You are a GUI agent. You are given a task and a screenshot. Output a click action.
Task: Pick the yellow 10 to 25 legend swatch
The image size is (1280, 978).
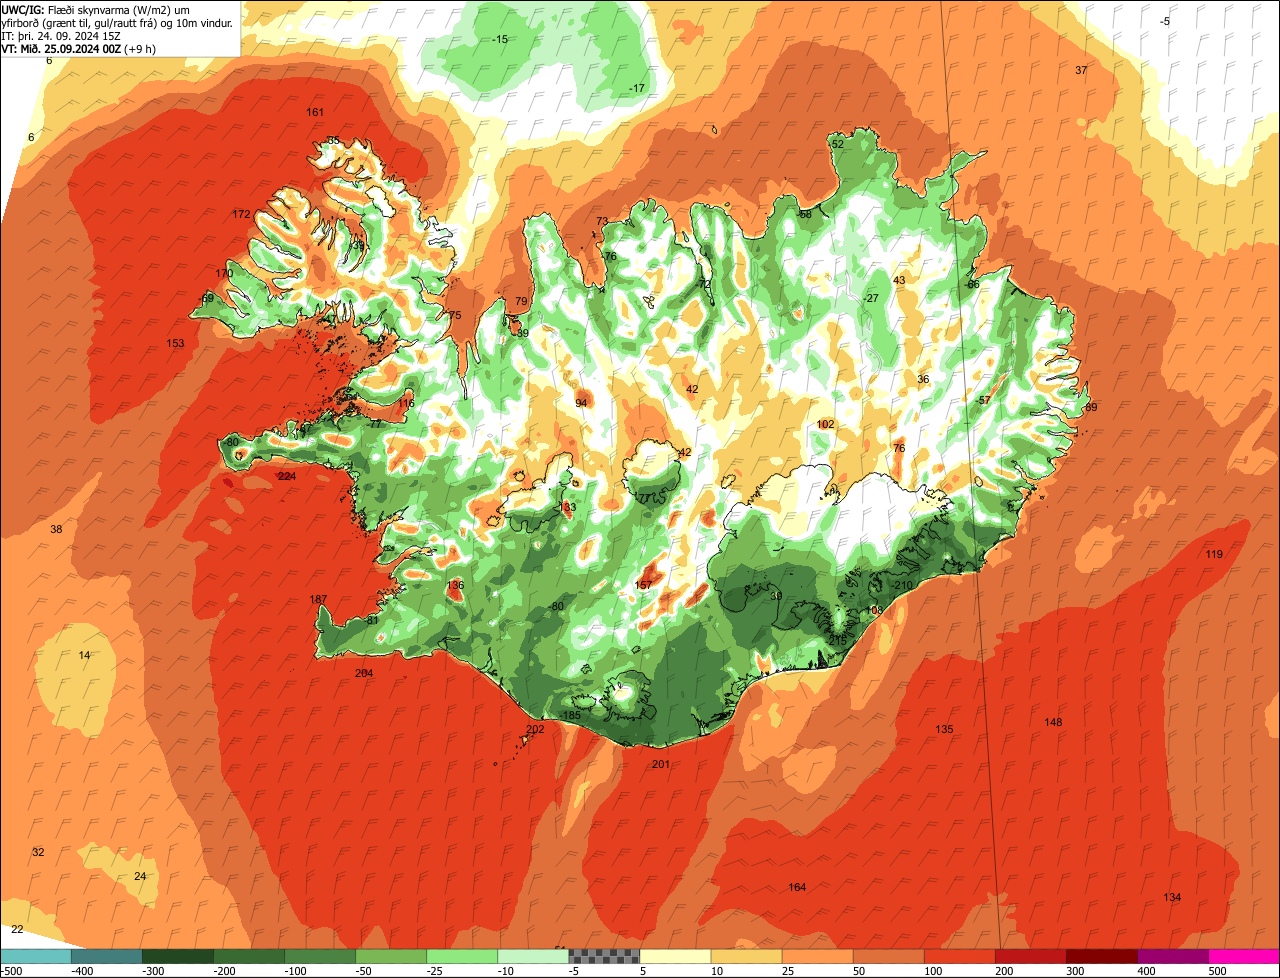coord(745,956)
